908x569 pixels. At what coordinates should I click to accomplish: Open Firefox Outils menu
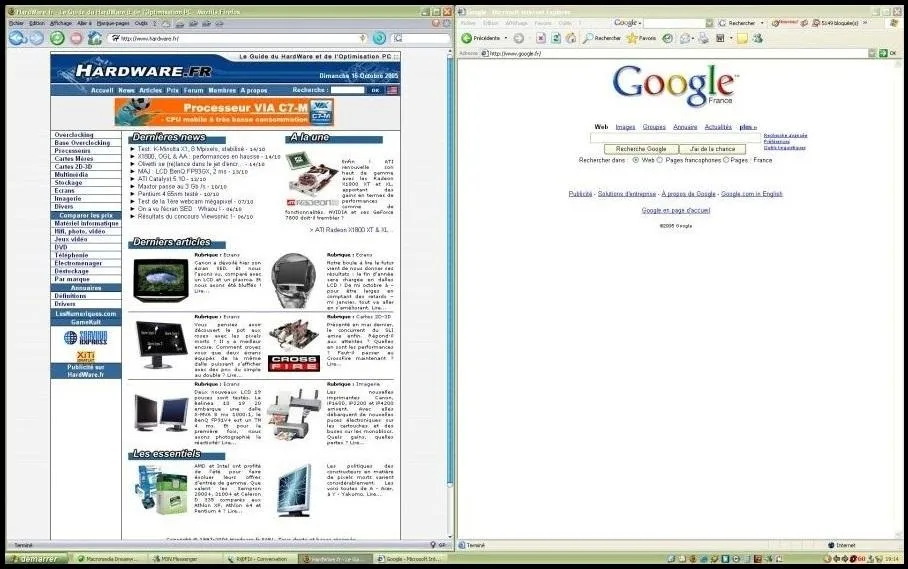click(141, 24)
